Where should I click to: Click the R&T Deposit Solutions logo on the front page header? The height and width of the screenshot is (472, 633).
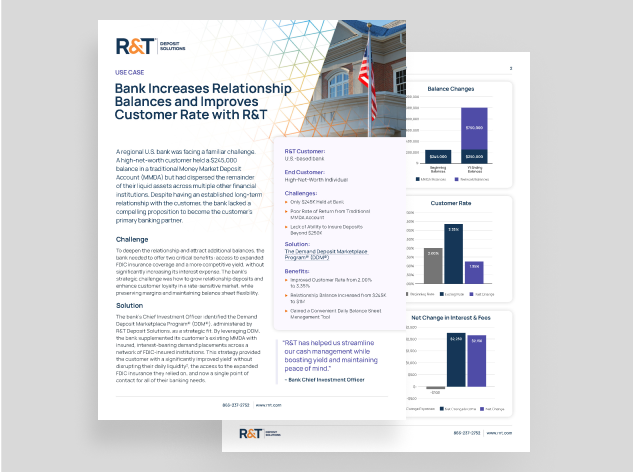151,46
